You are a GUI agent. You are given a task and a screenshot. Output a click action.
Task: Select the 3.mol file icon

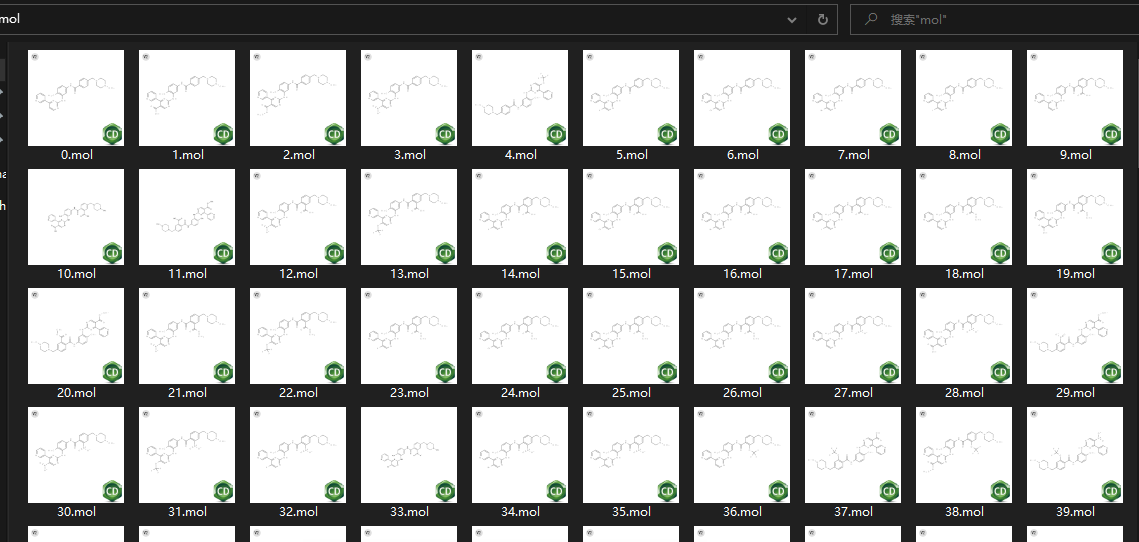[409, 97]
